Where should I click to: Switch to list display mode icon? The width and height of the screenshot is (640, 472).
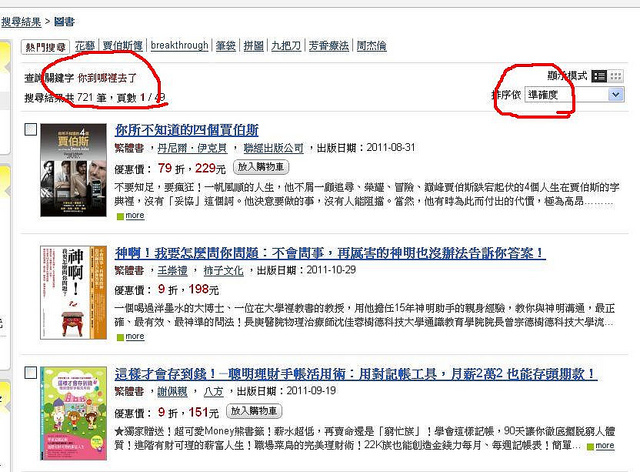click(599, 76)
